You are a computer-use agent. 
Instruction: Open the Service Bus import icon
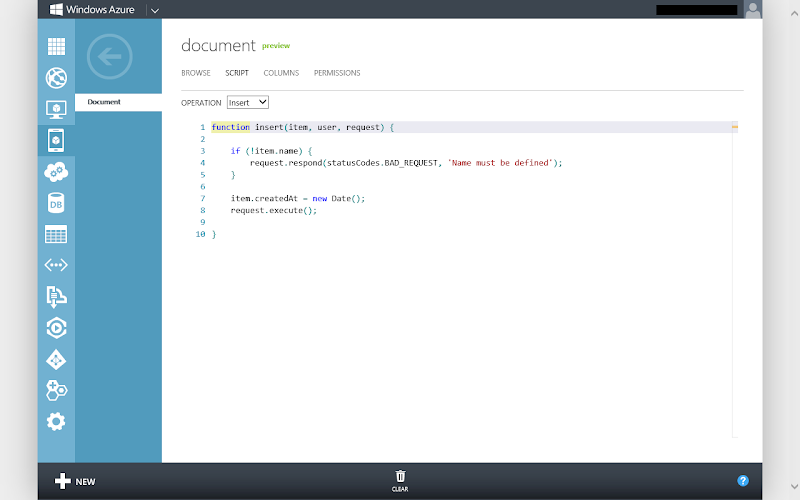coord(56,296)
